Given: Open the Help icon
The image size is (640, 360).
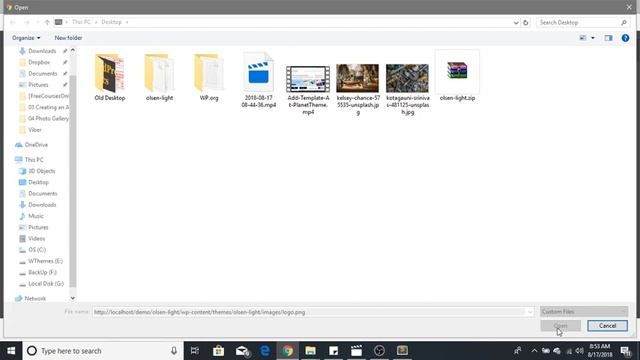Looking at the screenshot, I should (x=625, y=38).
